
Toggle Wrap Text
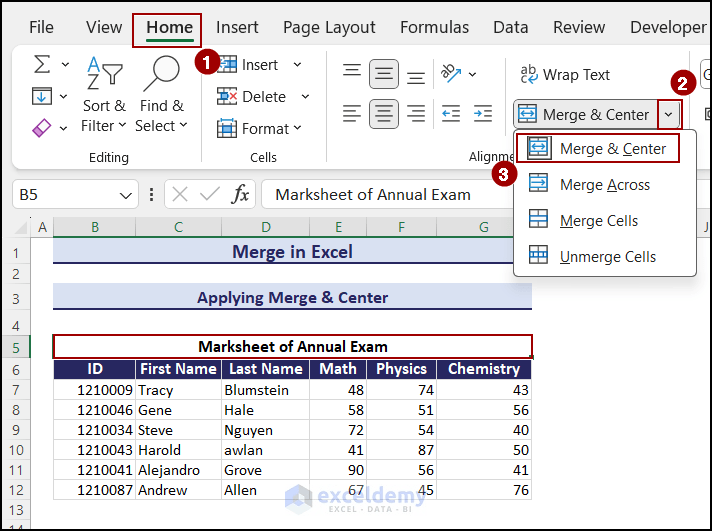[565, 74]
